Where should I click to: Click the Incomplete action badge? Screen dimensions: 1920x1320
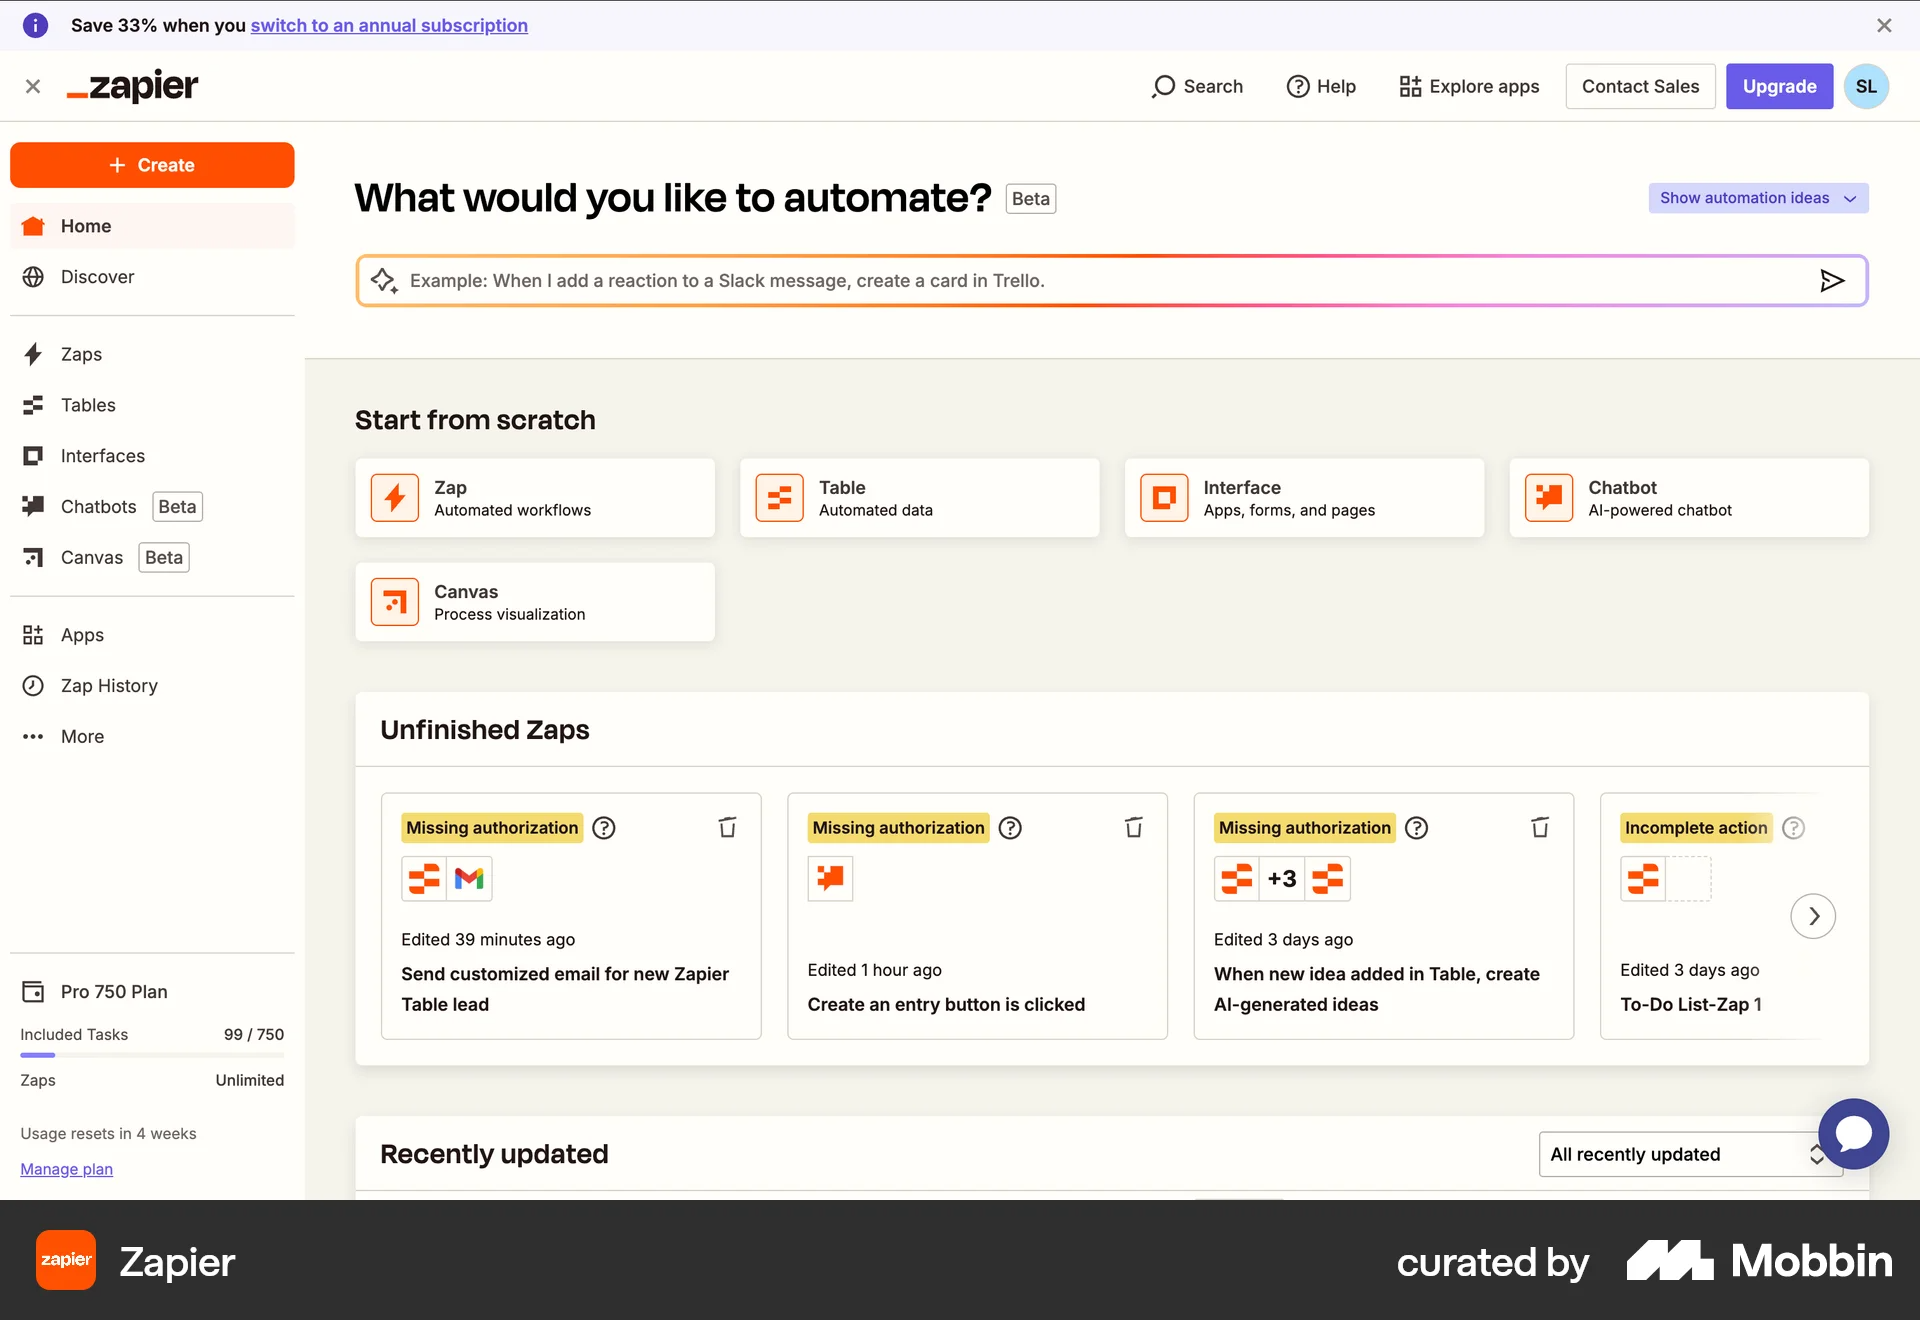(x=1696, y=828)
